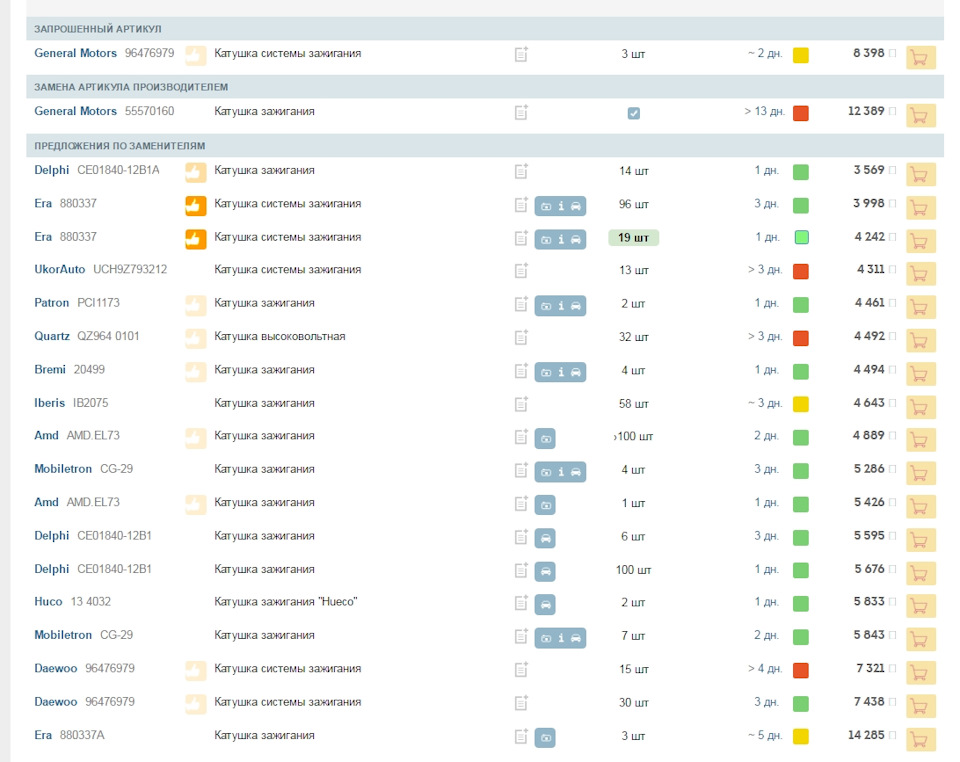Click cart icon in Quartz QZ964 0101 row
Screen dimensions: 960x762
[x=920, y=341]
